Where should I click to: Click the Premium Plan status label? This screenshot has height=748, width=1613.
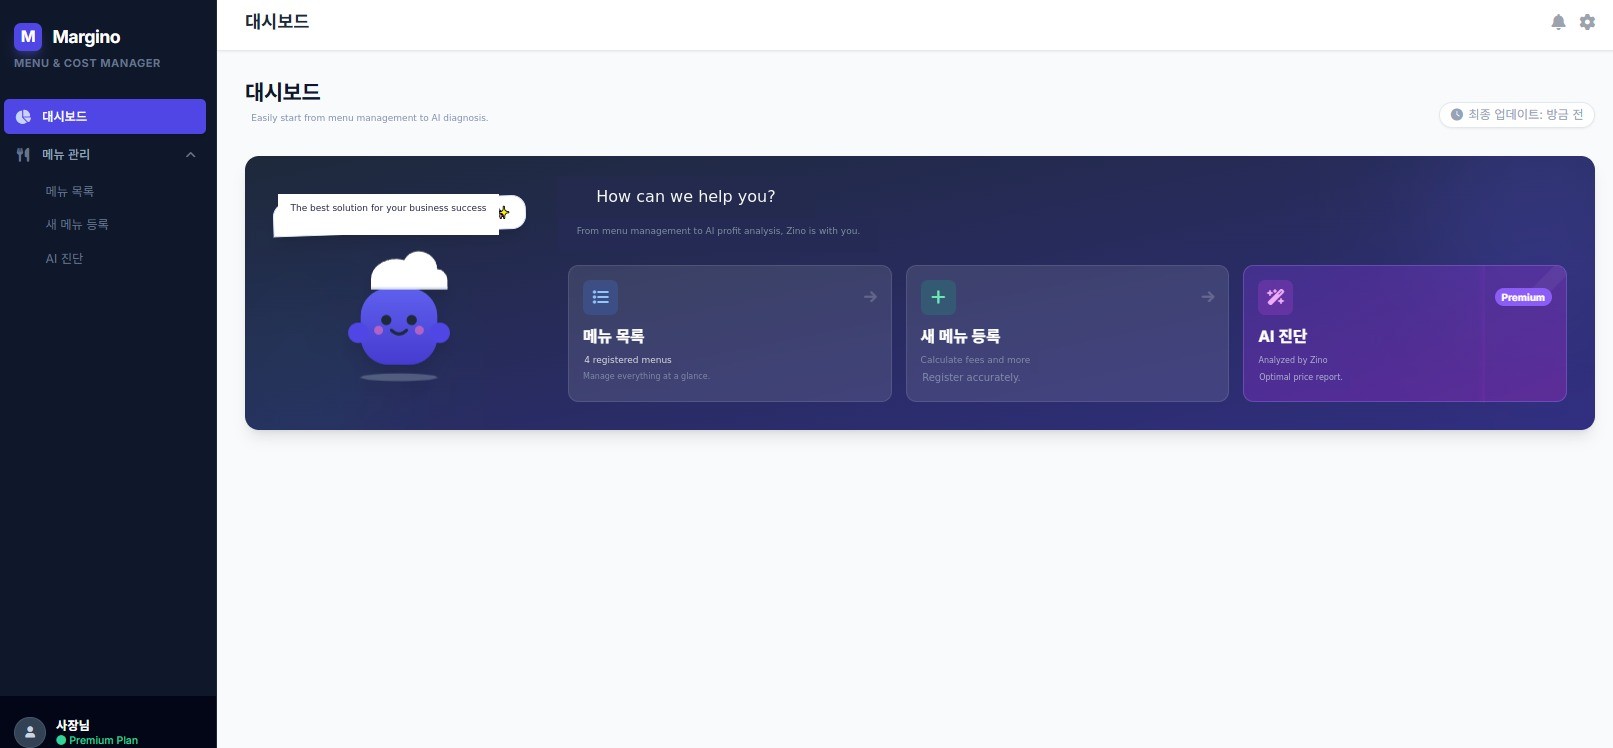click(103, 740)
